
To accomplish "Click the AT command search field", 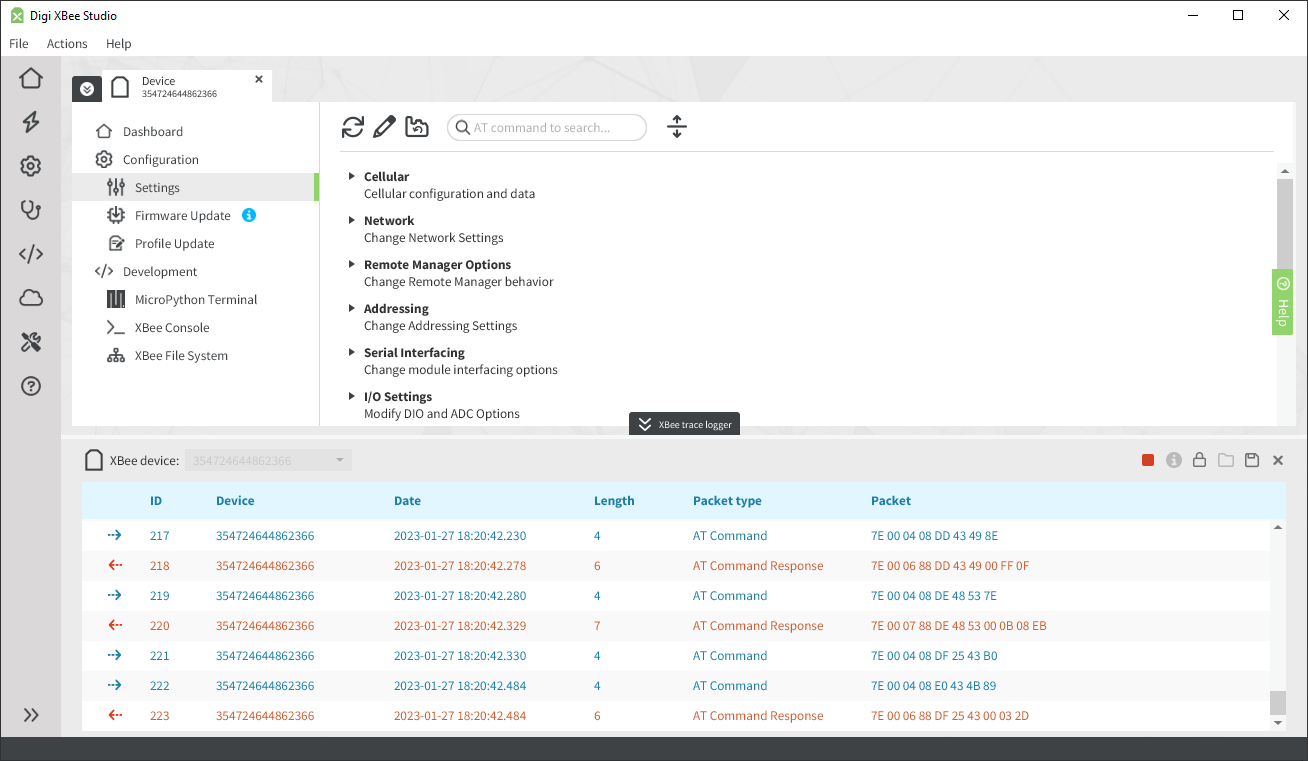I will [x=547, y=127].
